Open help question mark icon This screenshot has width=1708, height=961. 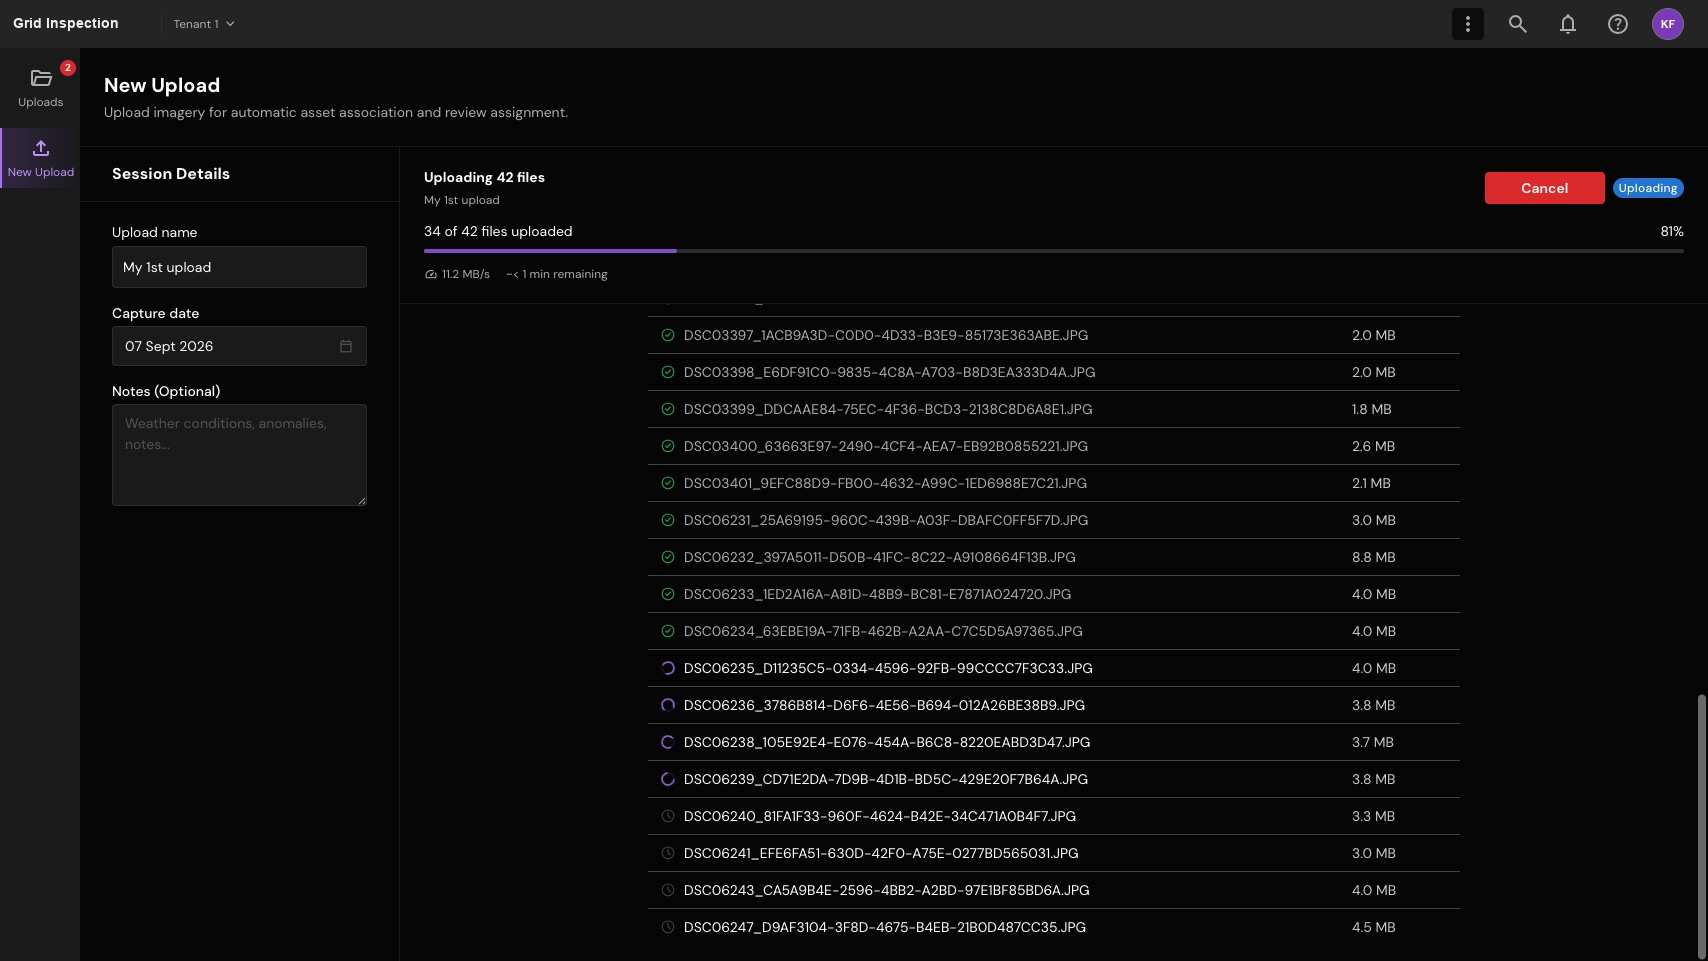tap(1617, 24)
